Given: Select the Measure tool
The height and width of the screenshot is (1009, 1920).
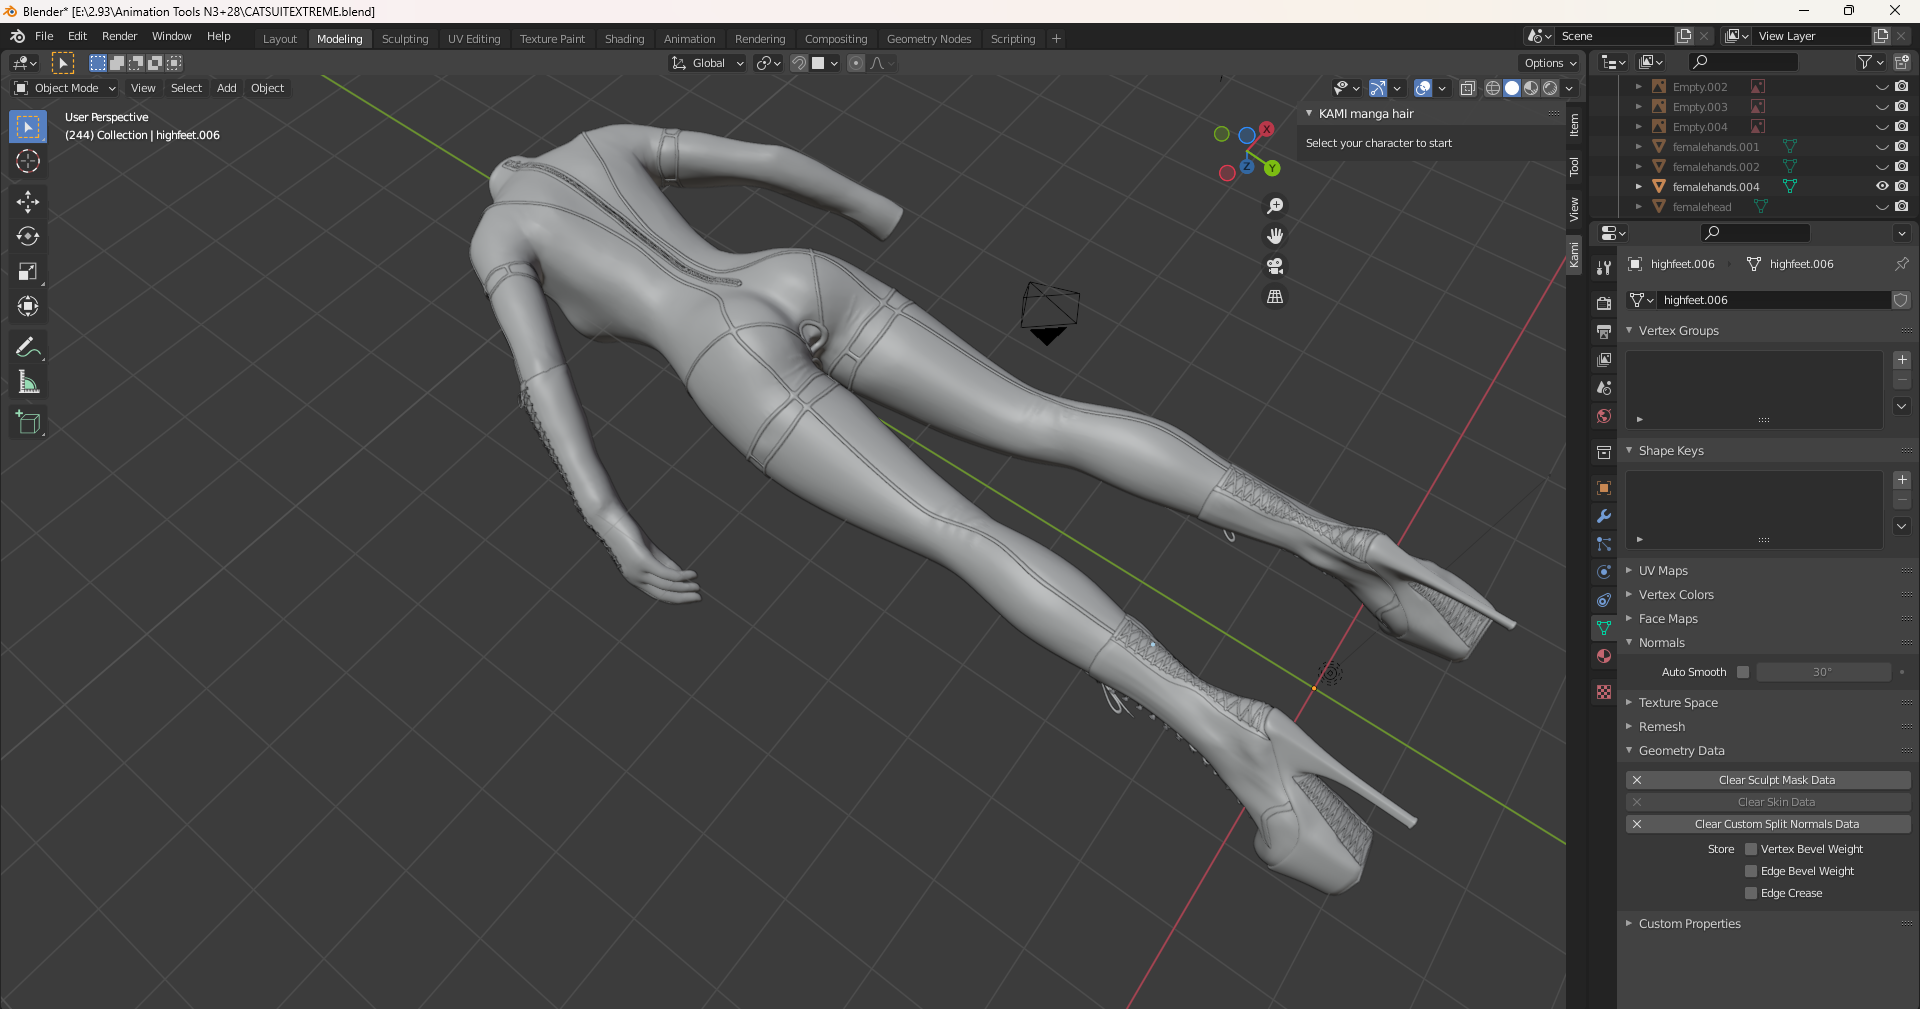Looking at the screenshot, I should [28, 383].
